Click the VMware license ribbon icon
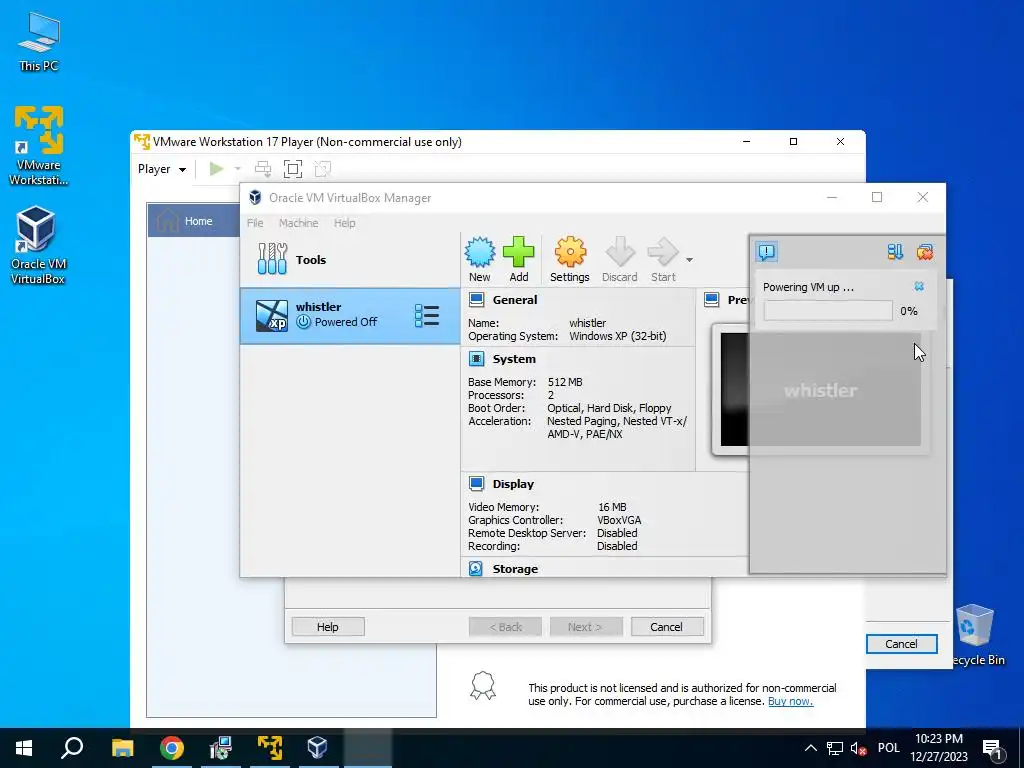 (483, 686)
